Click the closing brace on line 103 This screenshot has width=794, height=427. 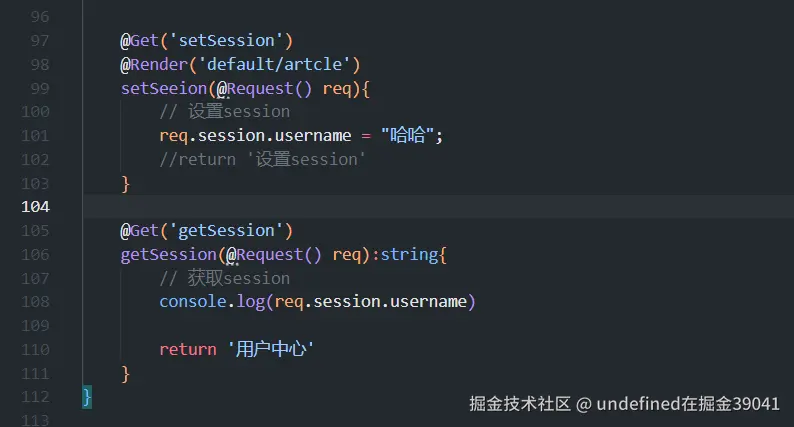pyautogui.click(x=126, y=183)
